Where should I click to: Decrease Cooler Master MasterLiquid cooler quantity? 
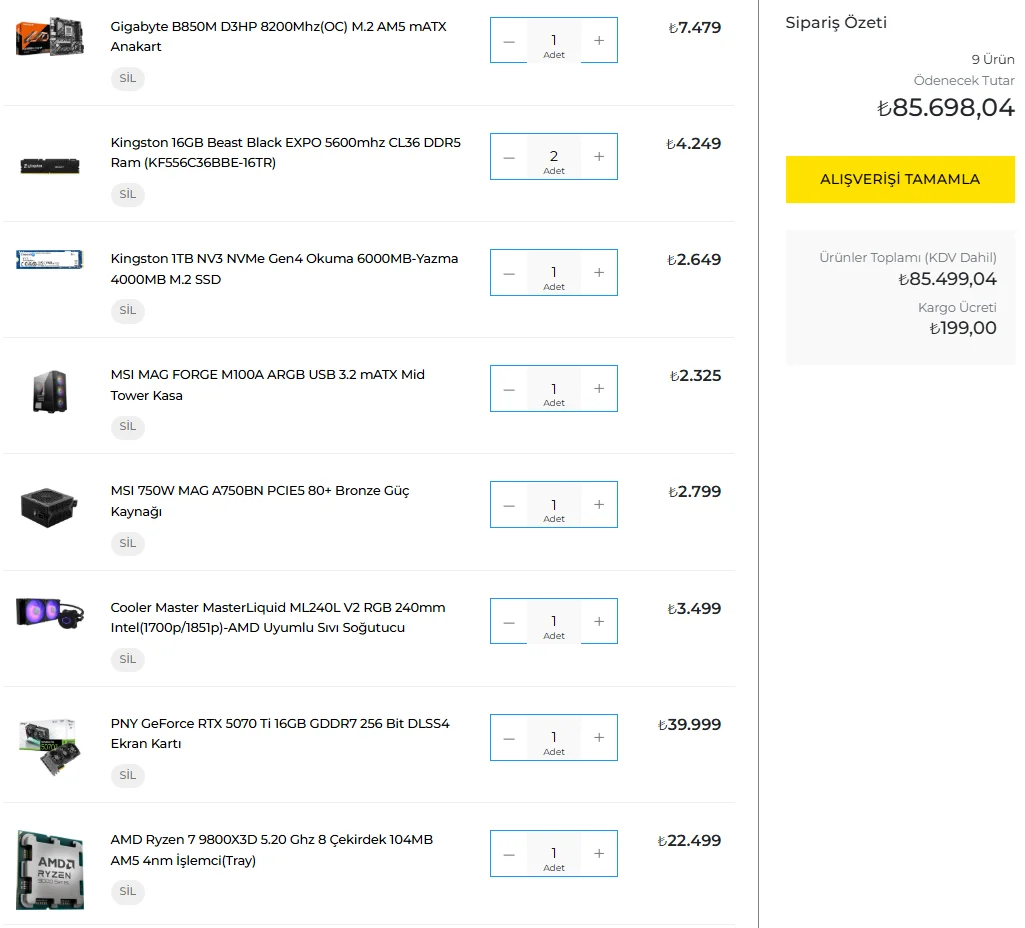(x=509, y=622)
